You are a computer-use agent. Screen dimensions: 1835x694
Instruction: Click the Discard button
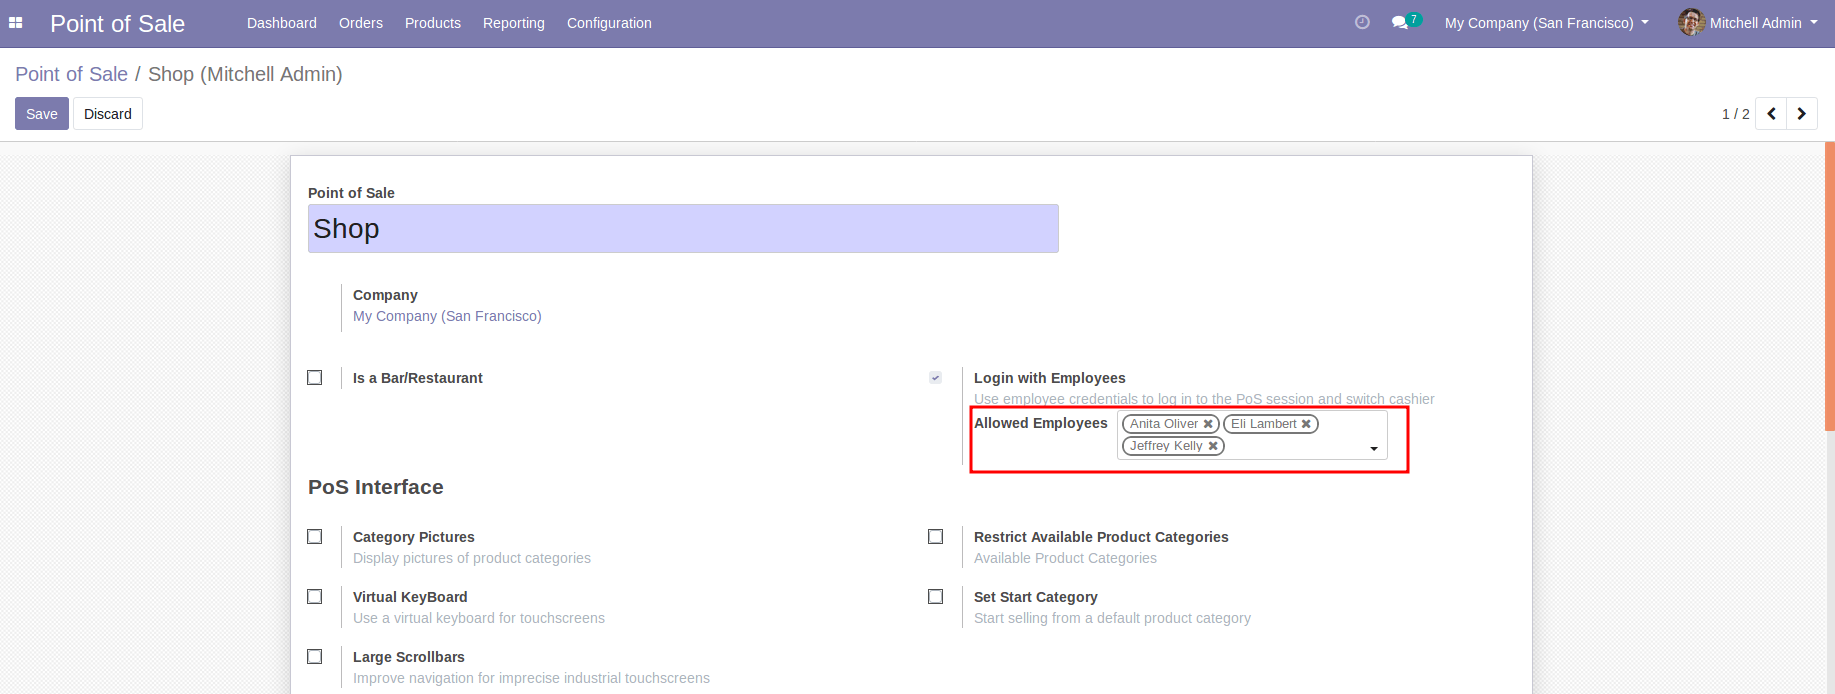(108, 114)
